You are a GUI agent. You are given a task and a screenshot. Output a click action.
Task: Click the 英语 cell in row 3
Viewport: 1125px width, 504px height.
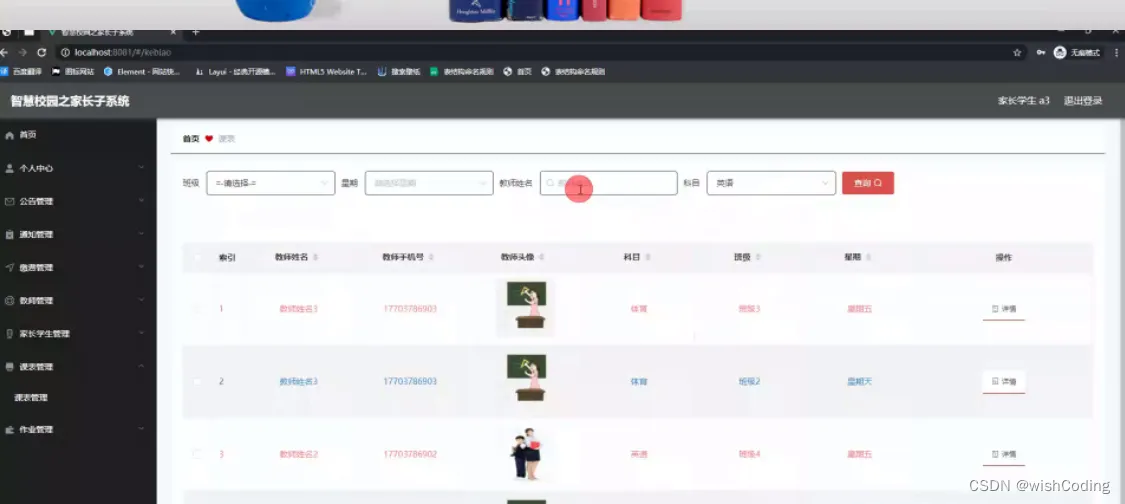(x=639, y=454)
